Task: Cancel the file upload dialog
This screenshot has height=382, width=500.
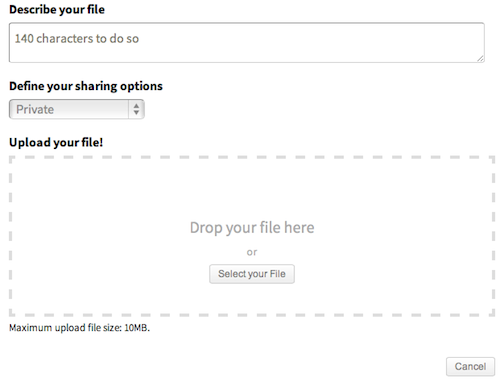Action: click(x=470, y=367)
